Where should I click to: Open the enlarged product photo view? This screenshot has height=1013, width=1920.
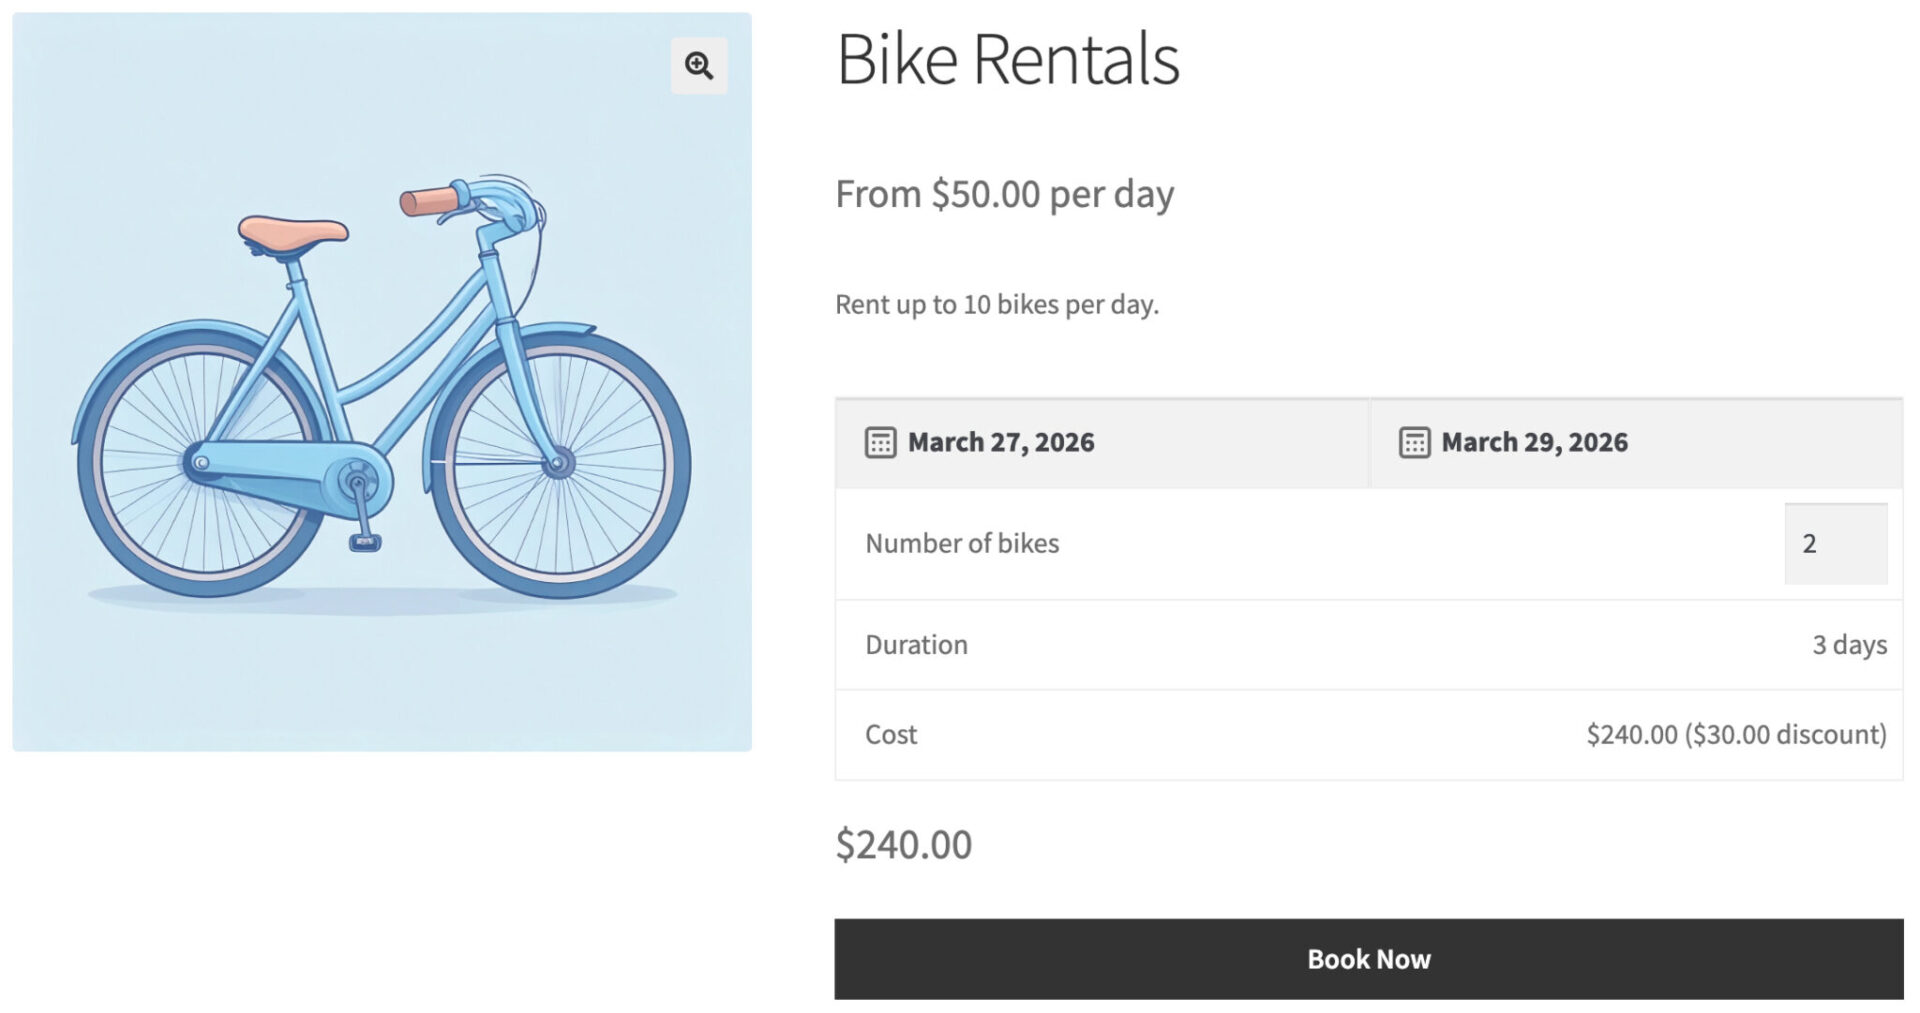pos(698,65)
